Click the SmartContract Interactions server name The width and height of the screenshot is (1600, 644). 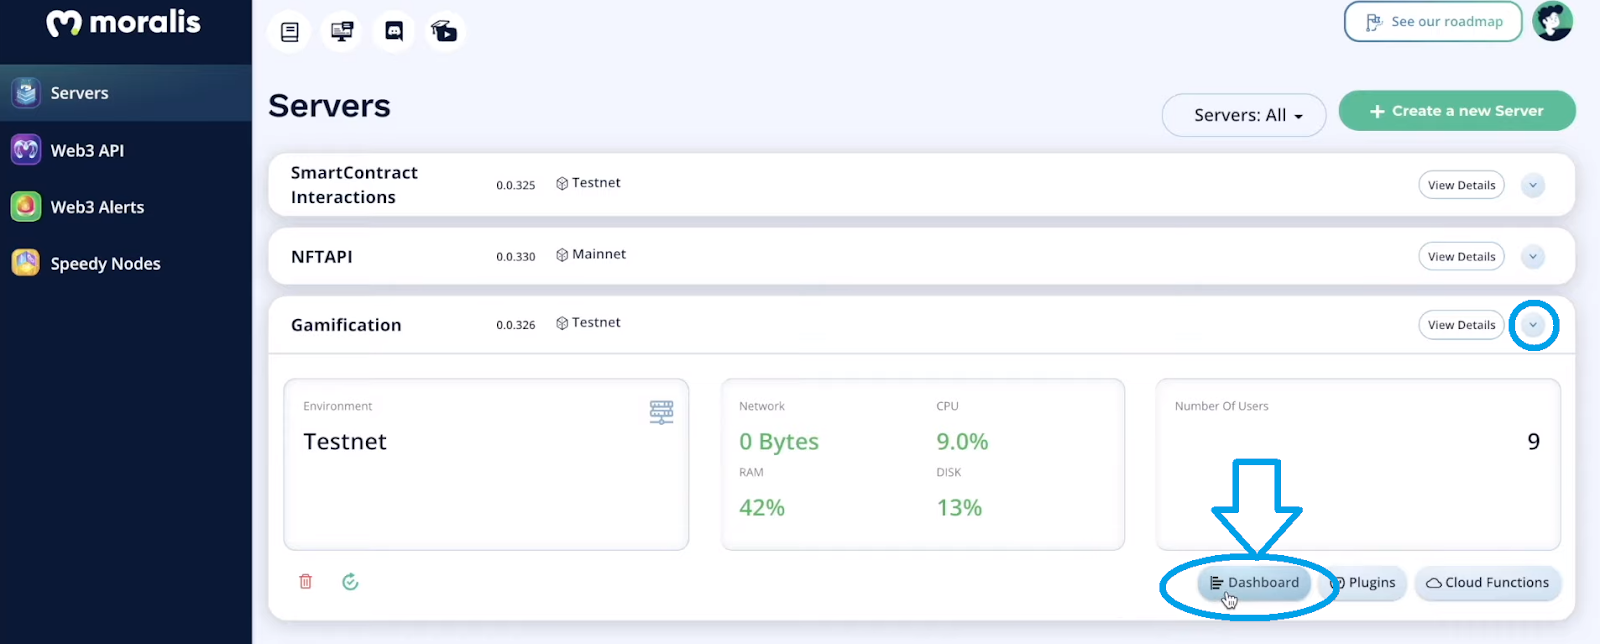tap(354, 185)
